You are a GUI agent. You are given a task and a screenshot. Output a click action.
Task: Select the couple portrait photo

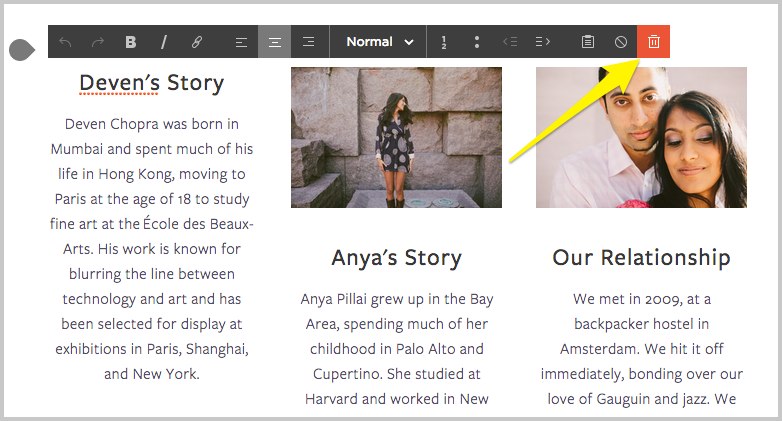coord(641,137)
